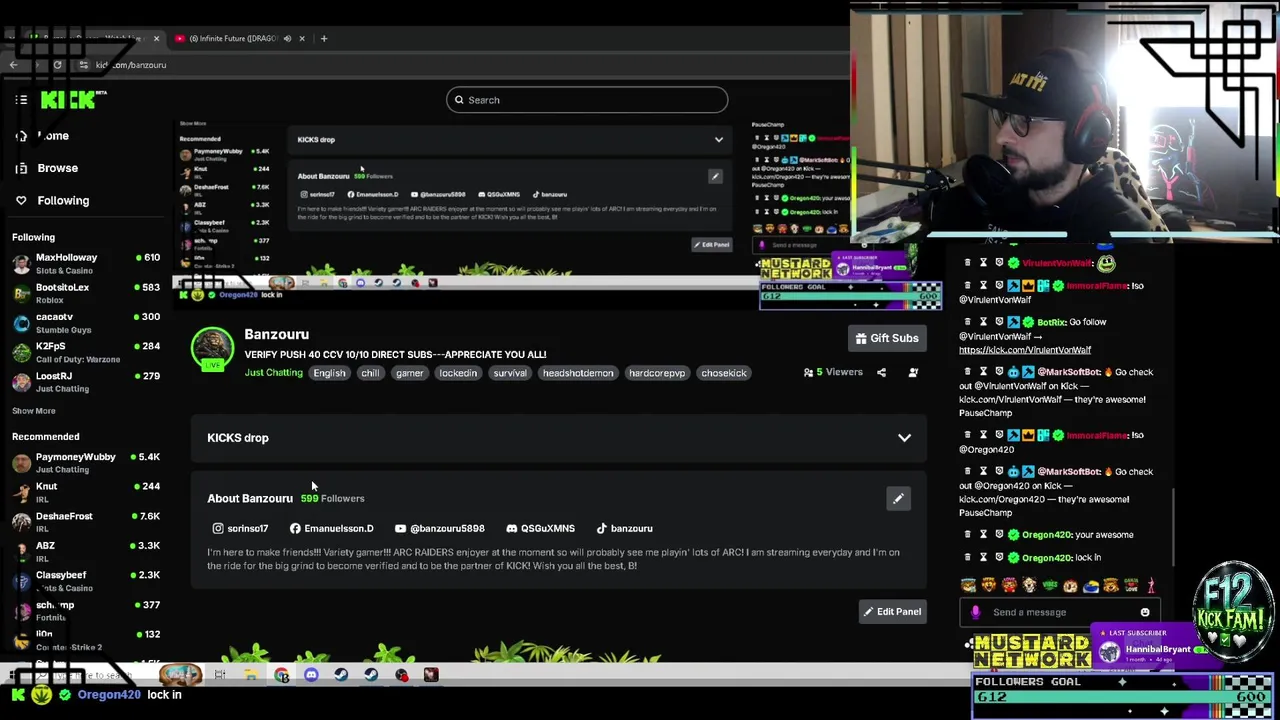
Task: Click the green KICK logo
Action: pyautogui.click(x=69, y=100)
